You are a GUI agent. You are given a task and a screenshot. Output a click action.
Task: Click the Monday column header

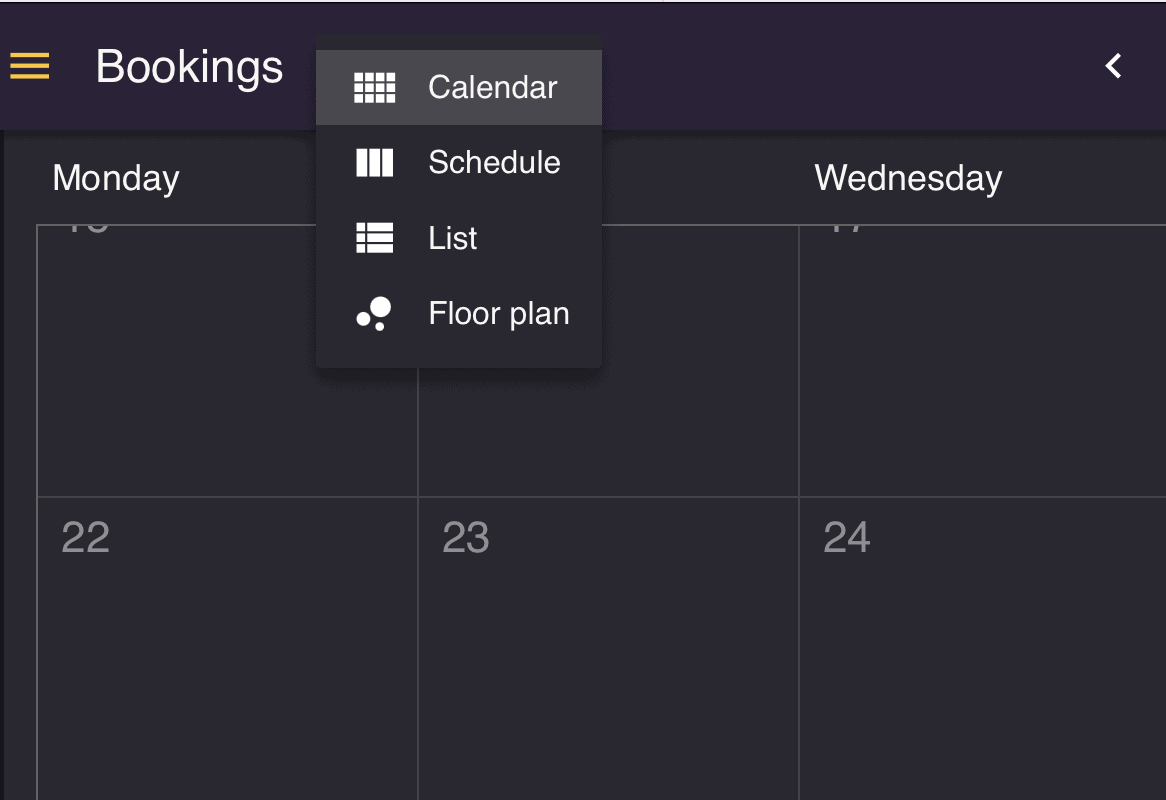click(115, 178)
